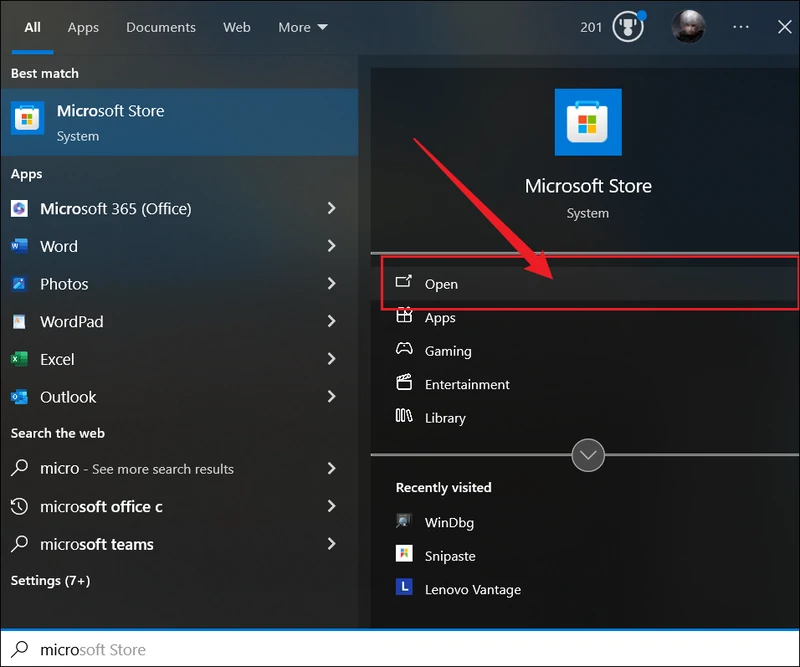Click Open to launch Microsoft Store
Viewport: 800px width, 667px height.
point(441,284)
